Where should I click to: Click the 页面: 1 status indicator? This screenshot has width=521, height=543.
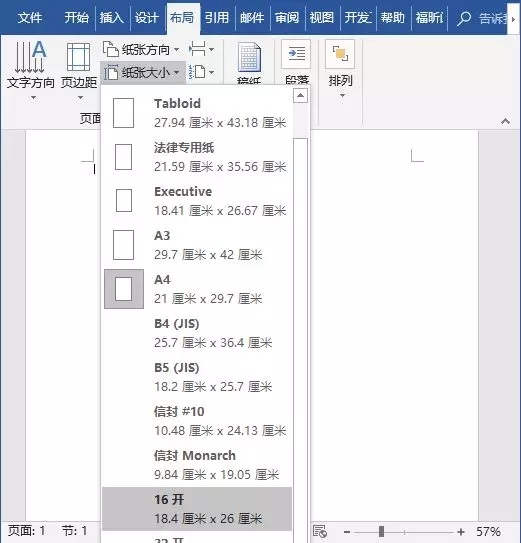(x=27, y=531)
